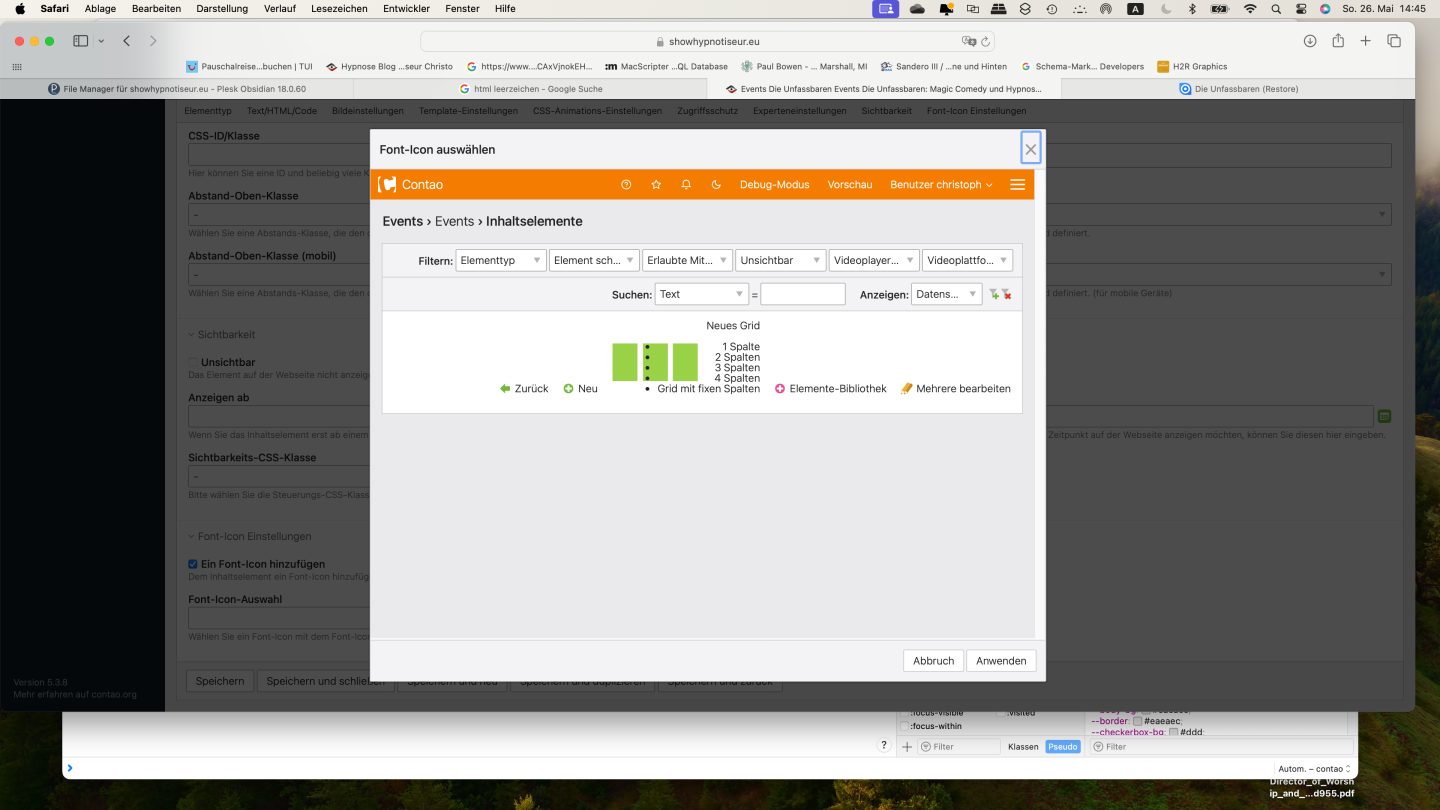This screenshot has height=810, width=1440.
Task: Click the Anwenden button
Action: point(1000,661)
